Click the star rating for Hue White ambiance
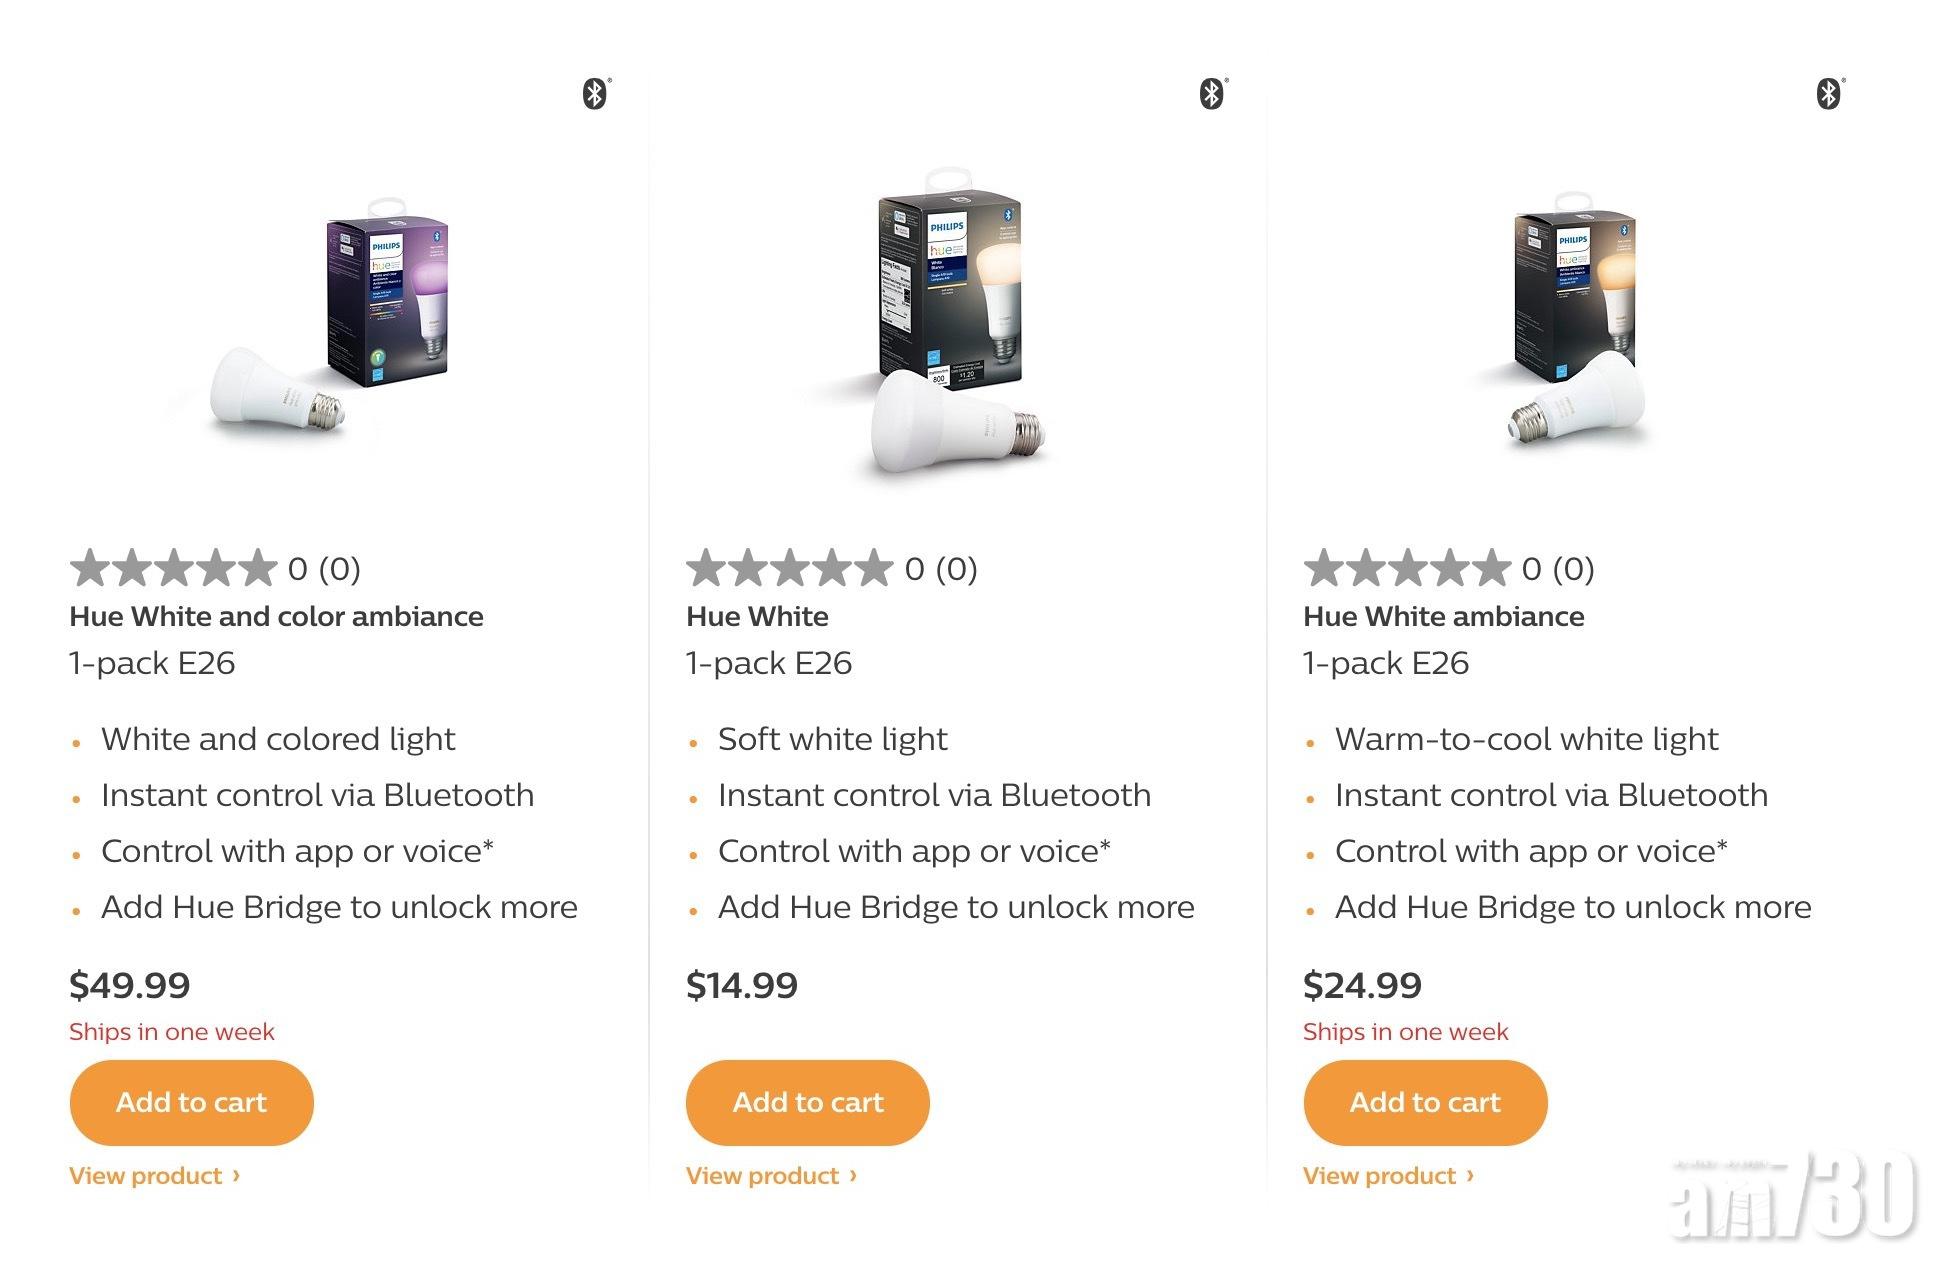1945x1262 pixels. pos(1407,568)
